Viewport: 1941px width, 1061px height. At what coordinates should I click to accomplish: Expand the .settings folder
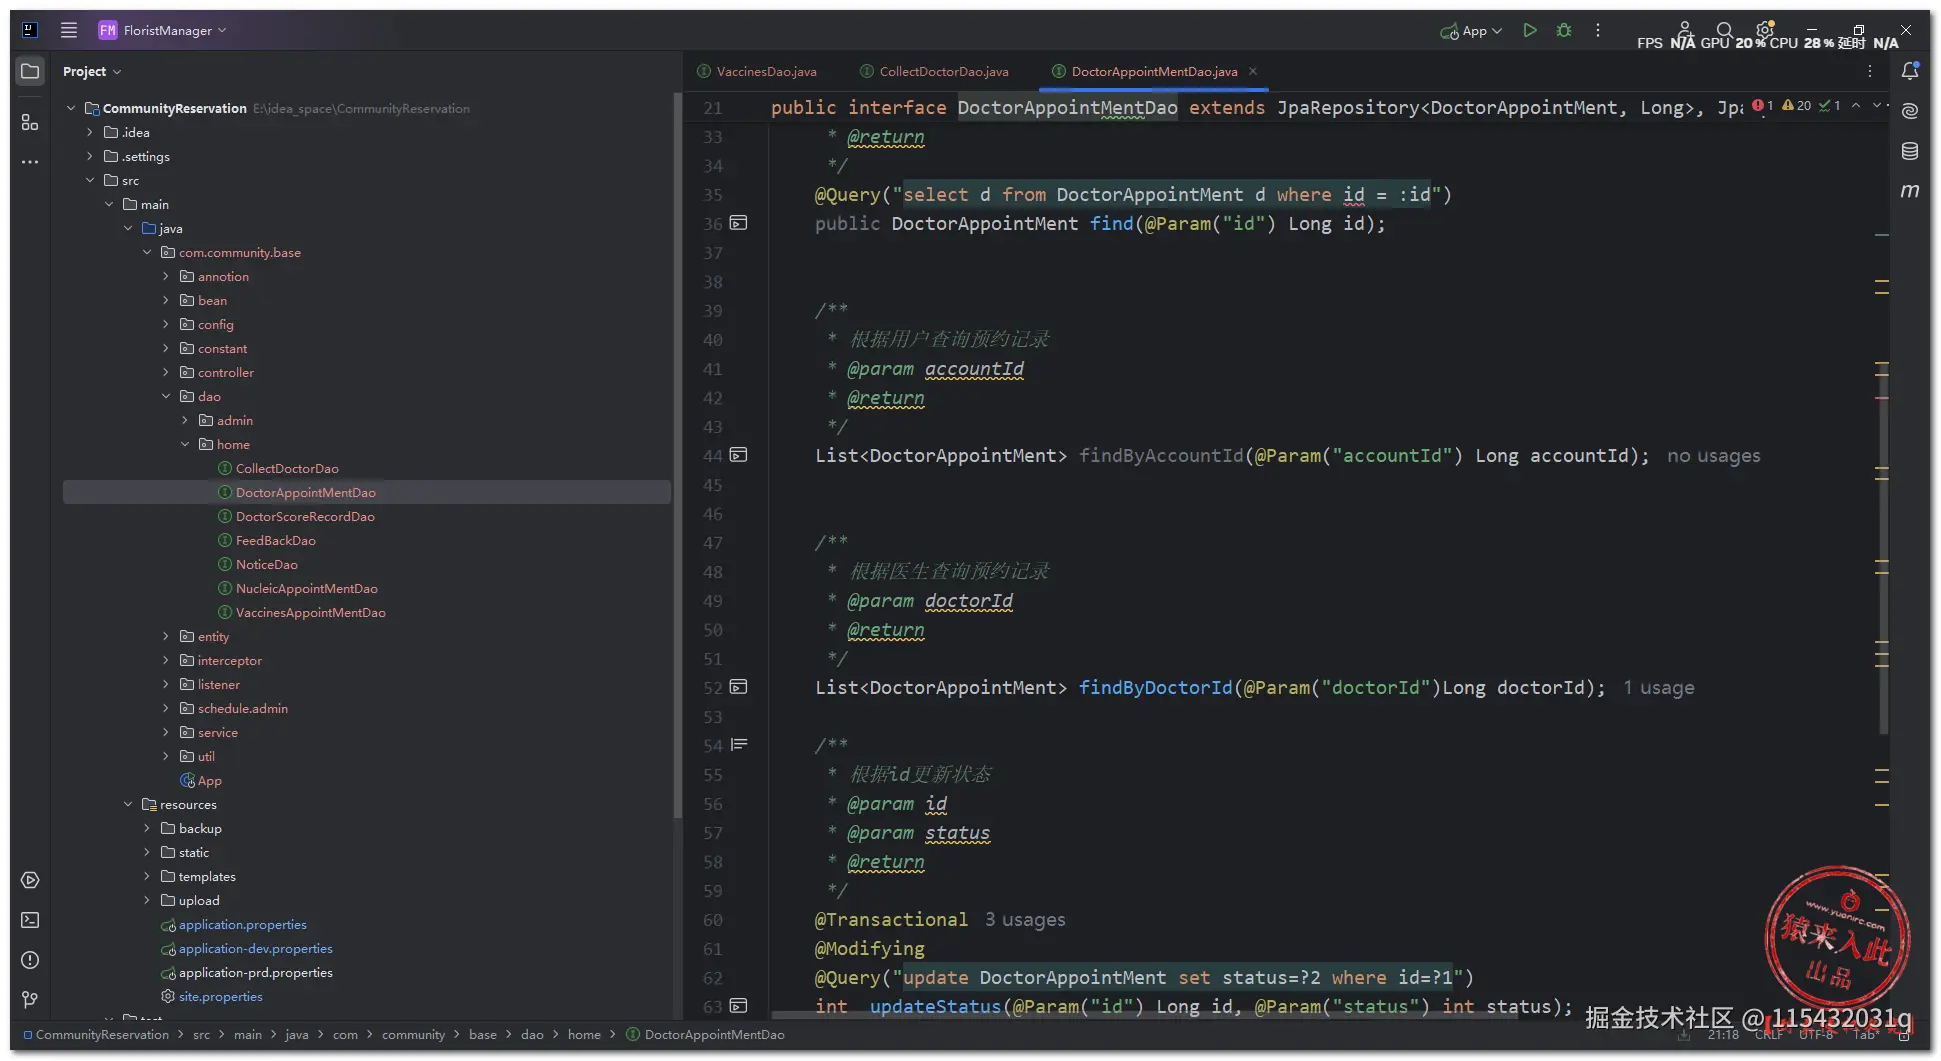[x=90, y=156]
